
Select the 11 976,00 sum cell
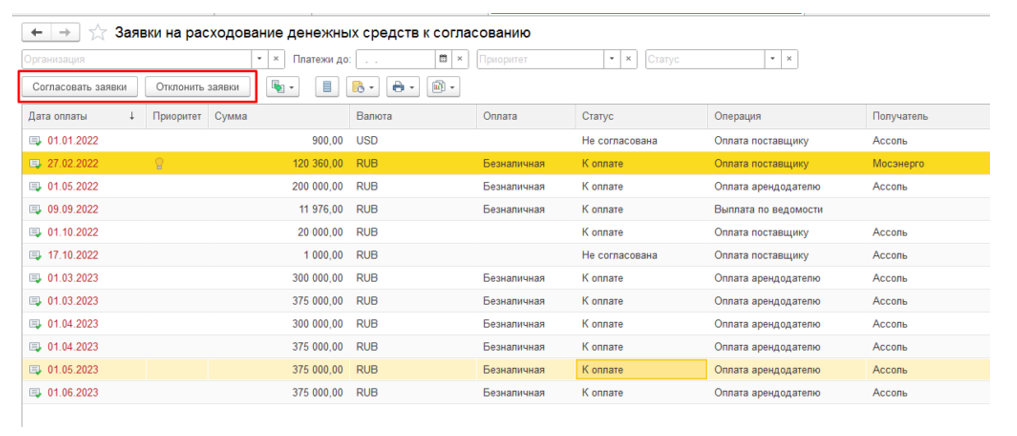pyautogui.click(x=279, y=210)
